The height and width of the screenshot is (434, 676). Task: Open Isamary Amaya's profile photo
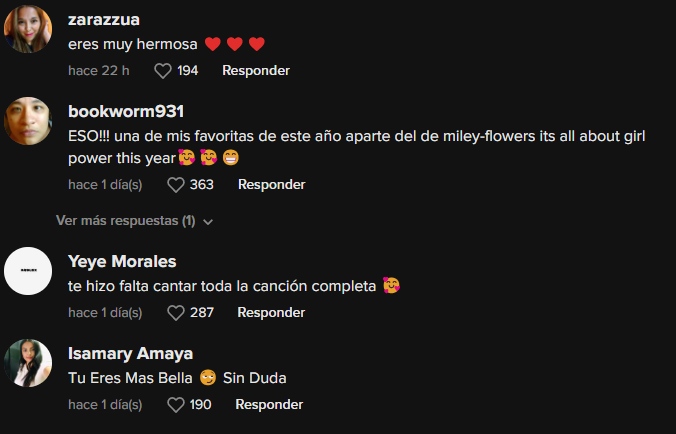[x=28, y=363]
